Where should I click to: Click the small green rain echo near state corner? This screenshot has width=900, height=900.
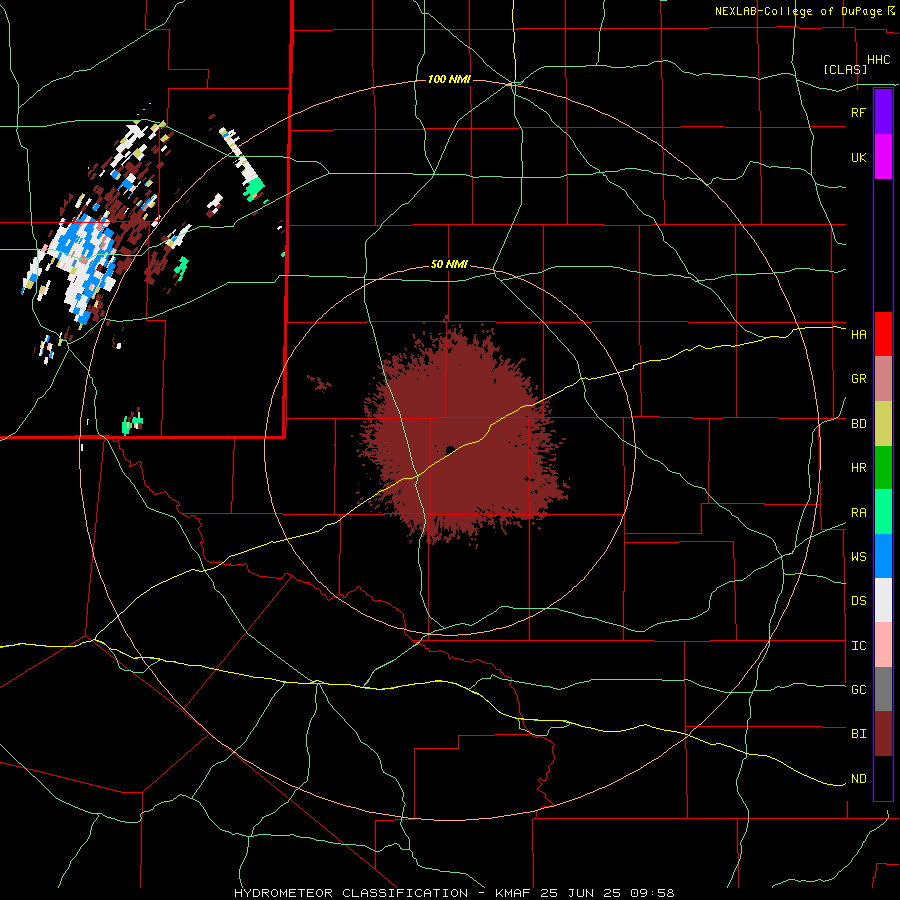[132, 425]
